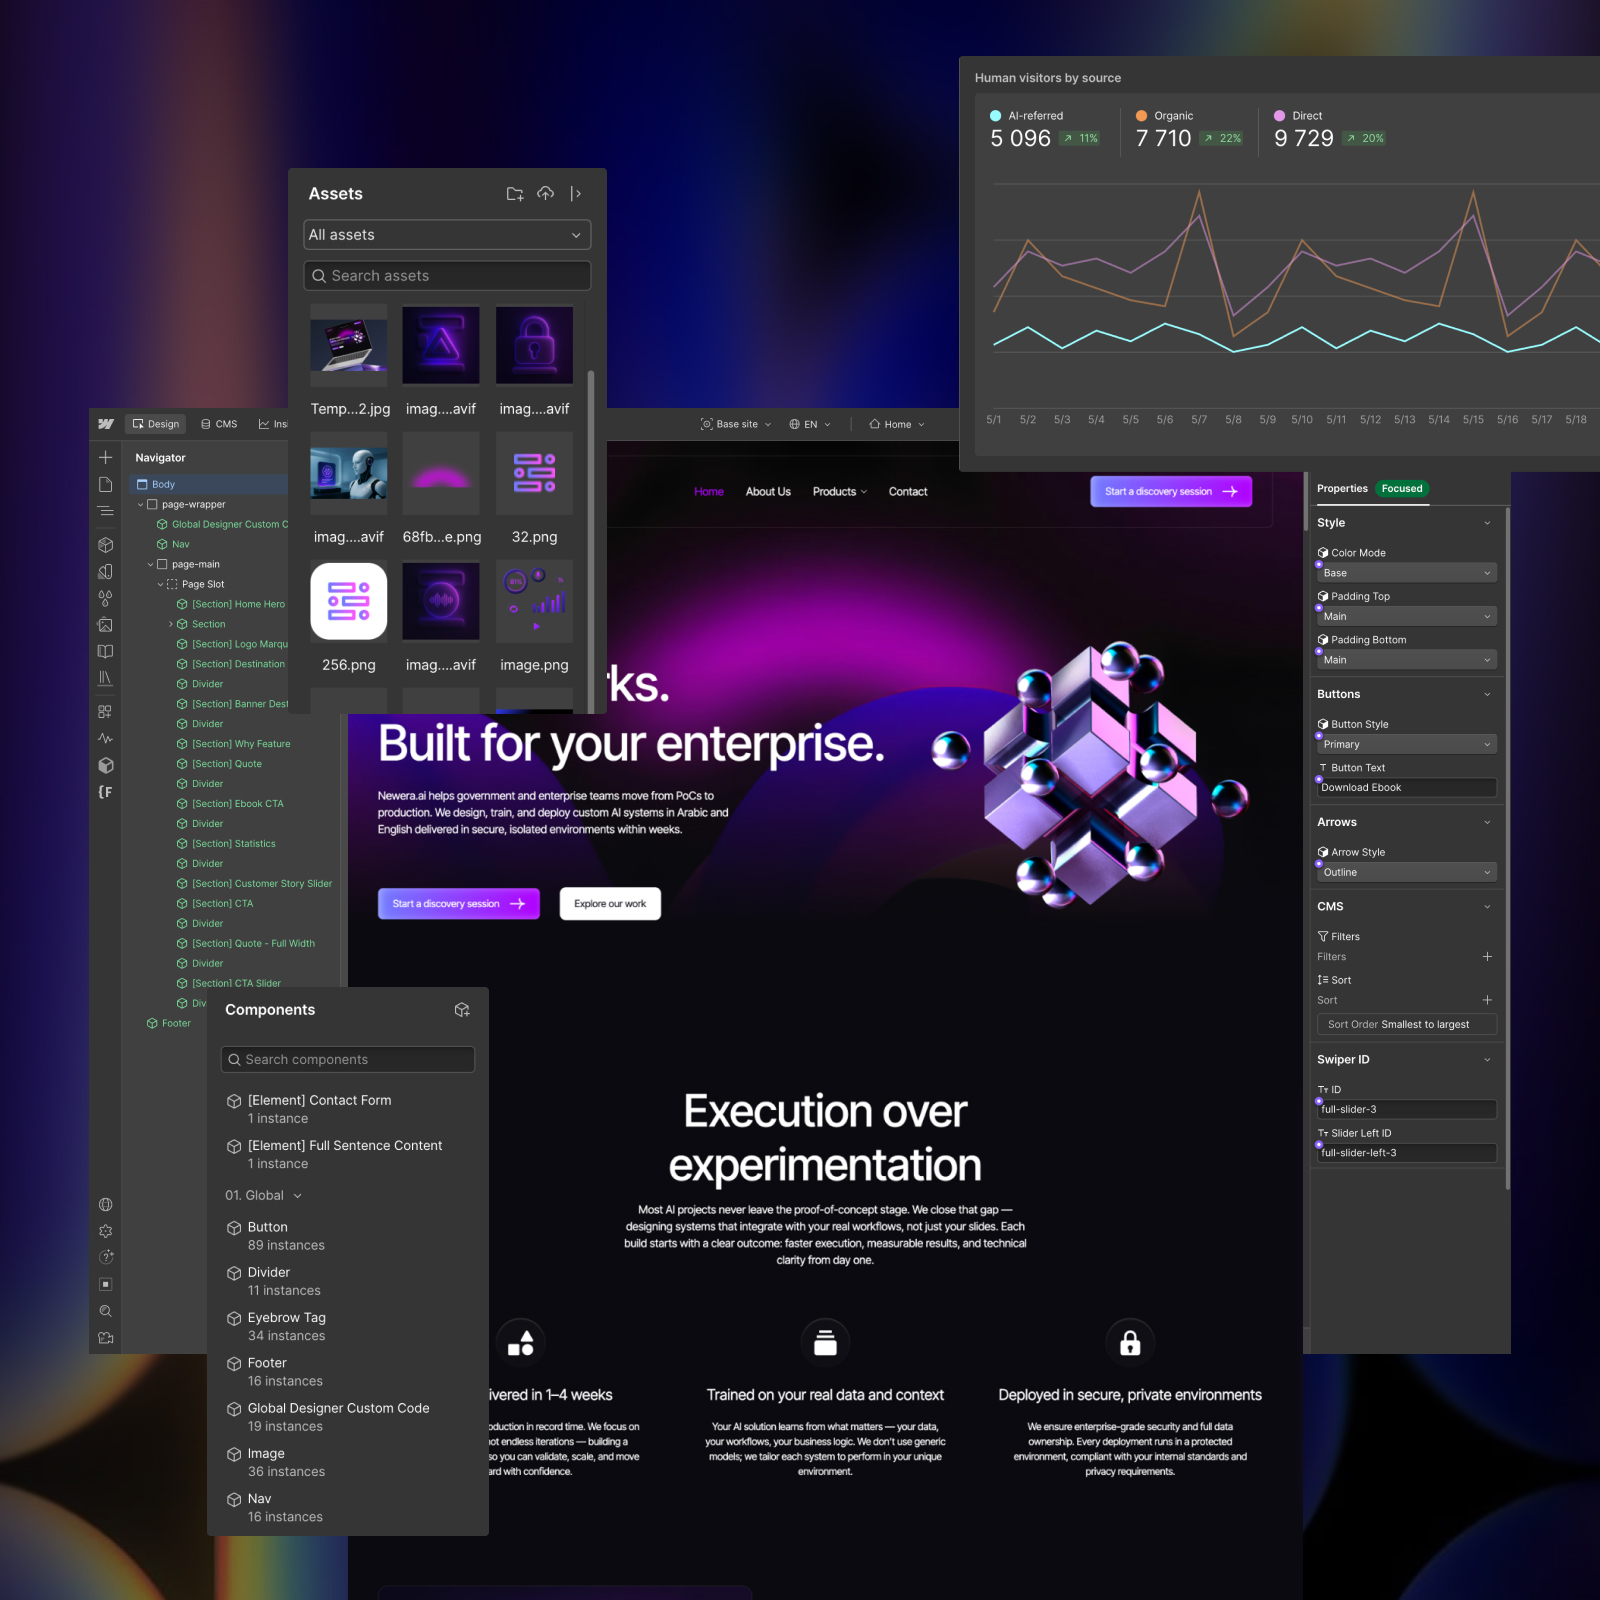This screenshot has height=1600, width=1600.
Task: Click the search magnifier icon at sidebar bottom
Action: 105,1311
